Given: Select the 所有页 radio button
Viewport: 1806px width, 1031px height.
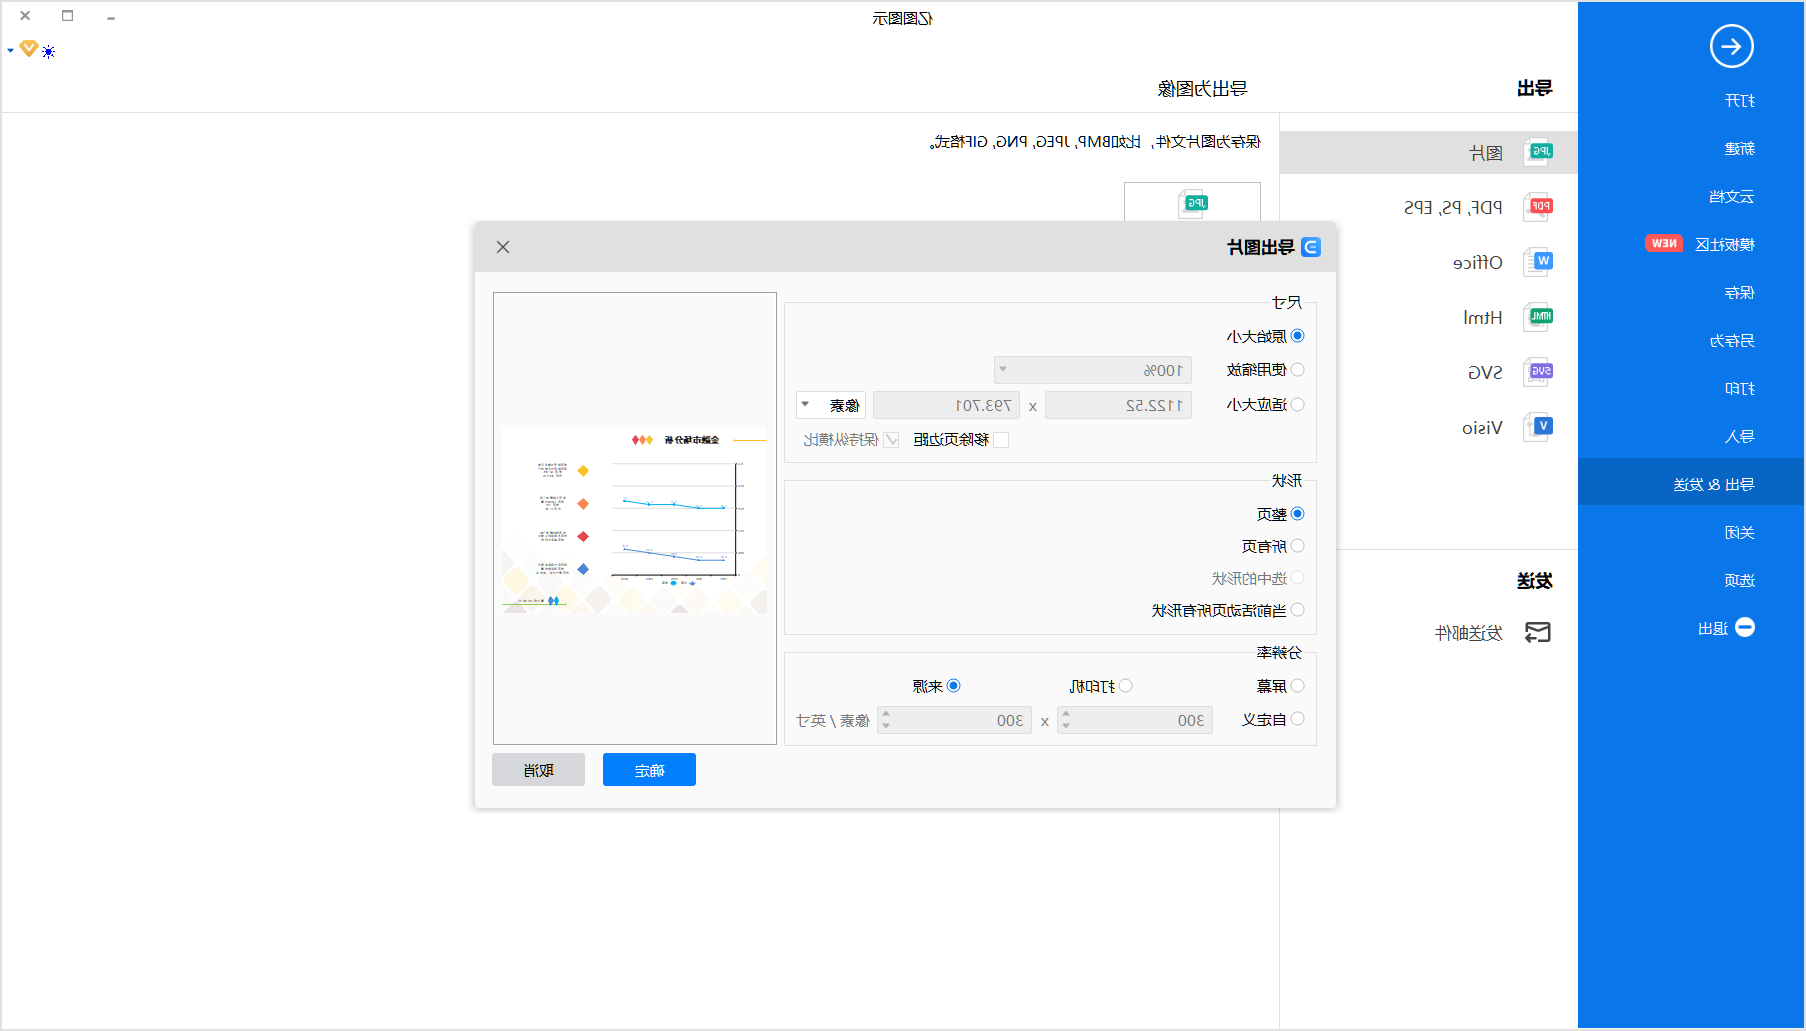Looking at the screenshot, I should [x=1298, y=546].
